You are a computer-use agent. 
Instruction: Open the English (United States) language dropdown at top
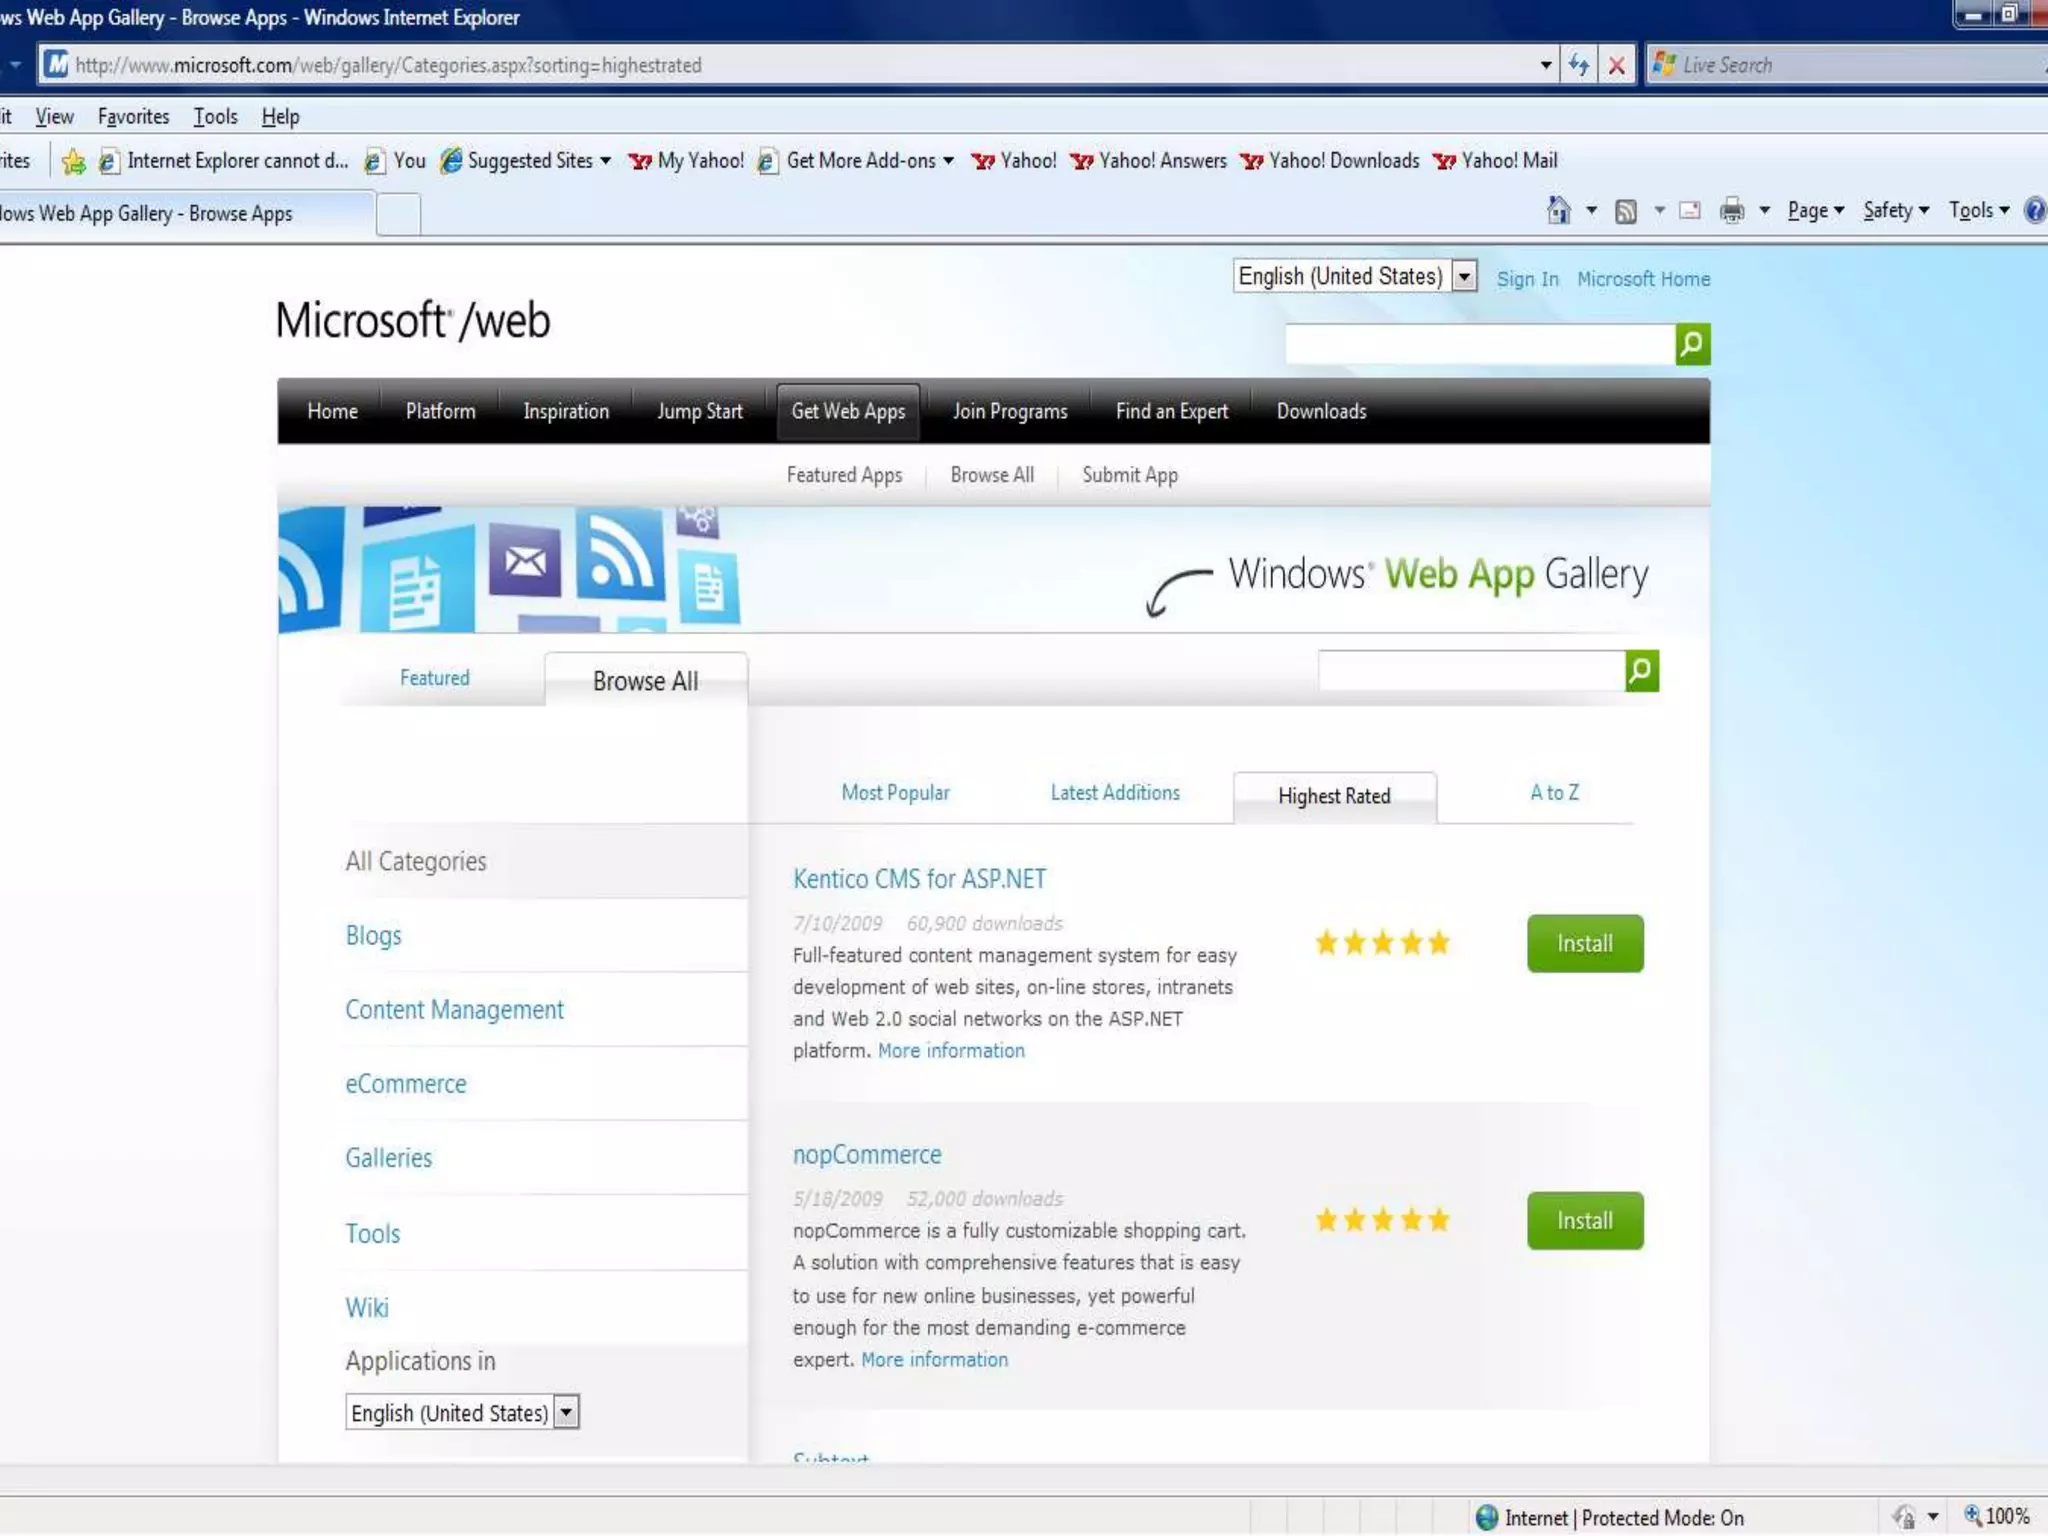click(x=1464, y=276)
